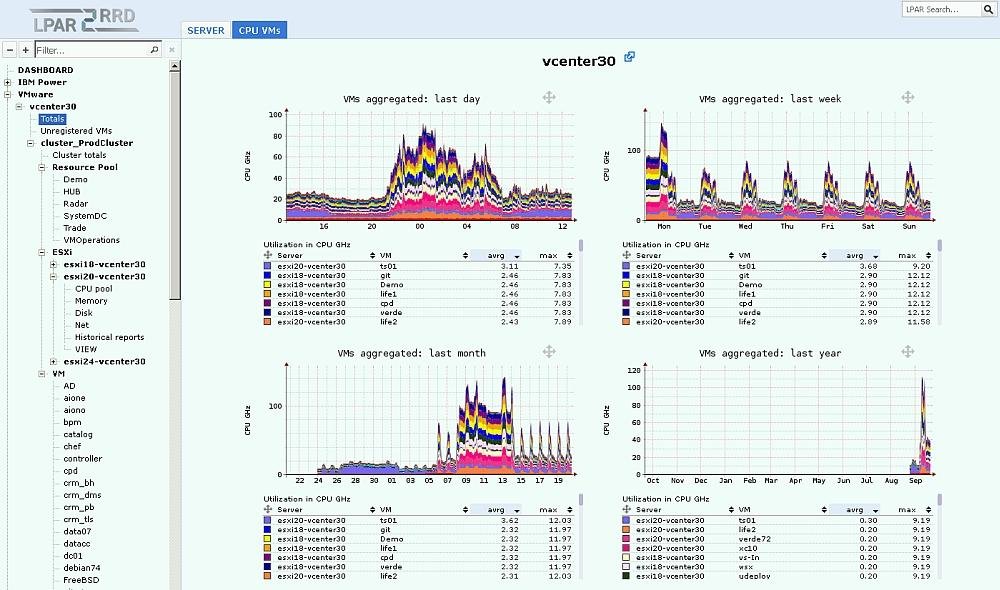Click the move icon on the last year graph

[x=907, y=351]
